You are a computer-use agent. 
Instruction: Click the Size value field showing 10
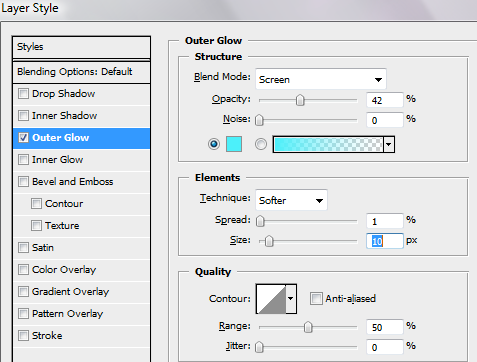point(385,241)
